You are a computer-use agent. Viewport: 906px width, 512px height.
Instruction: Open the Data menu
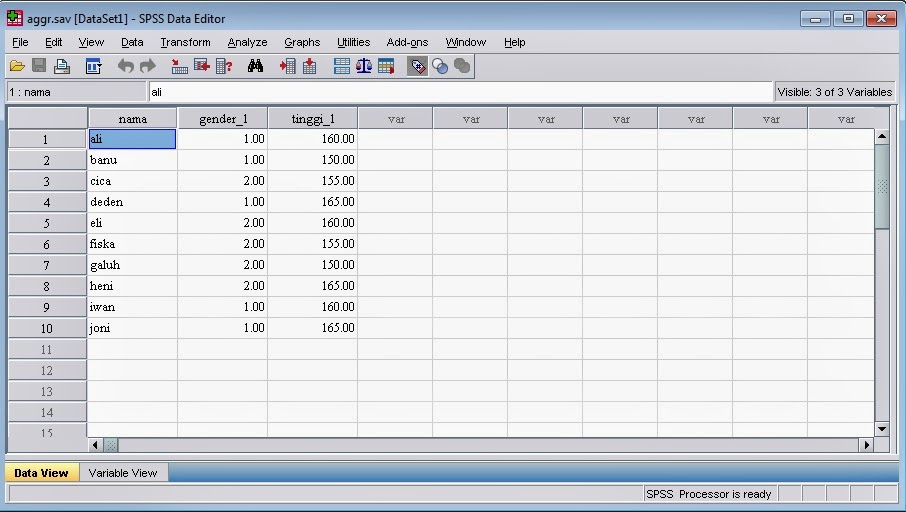click(132, 42)
